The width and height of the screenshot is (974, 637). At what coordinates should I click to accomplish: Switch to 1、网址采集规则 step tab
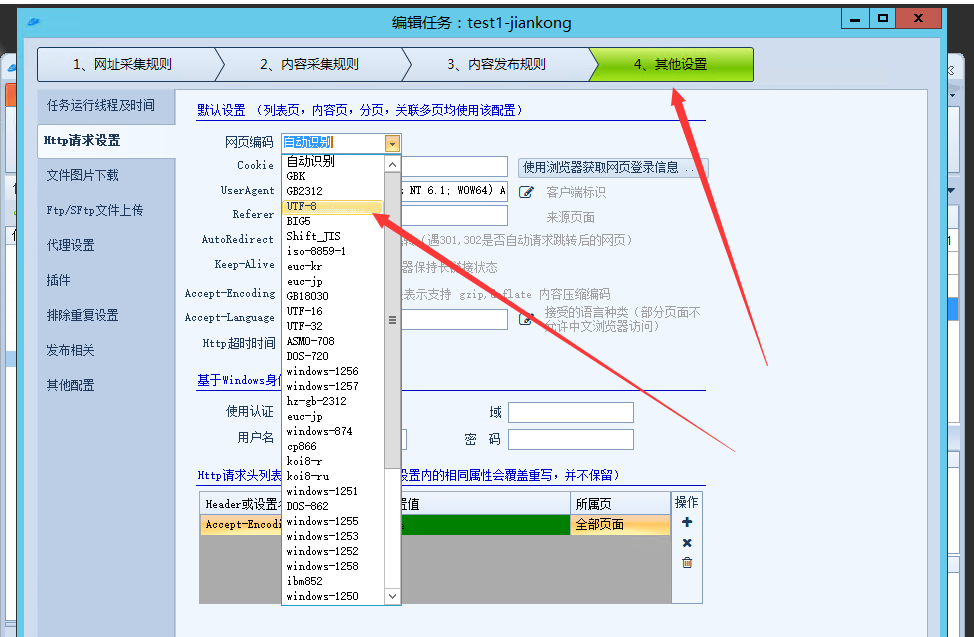(x=123, y=65)
